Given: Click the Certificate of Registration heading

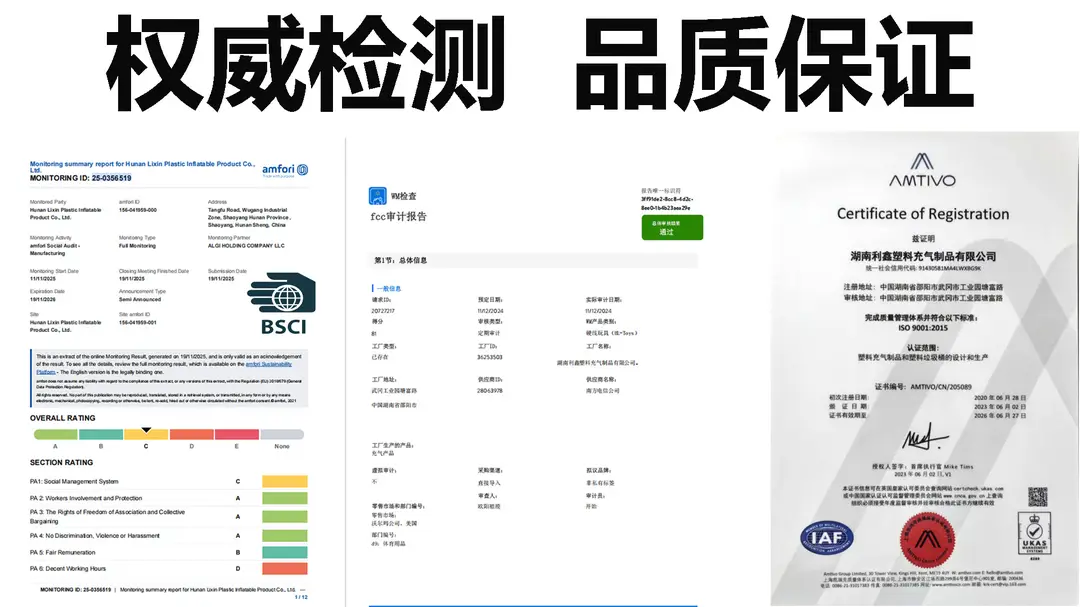Looking at the screenshot, I should coord(922,214).
